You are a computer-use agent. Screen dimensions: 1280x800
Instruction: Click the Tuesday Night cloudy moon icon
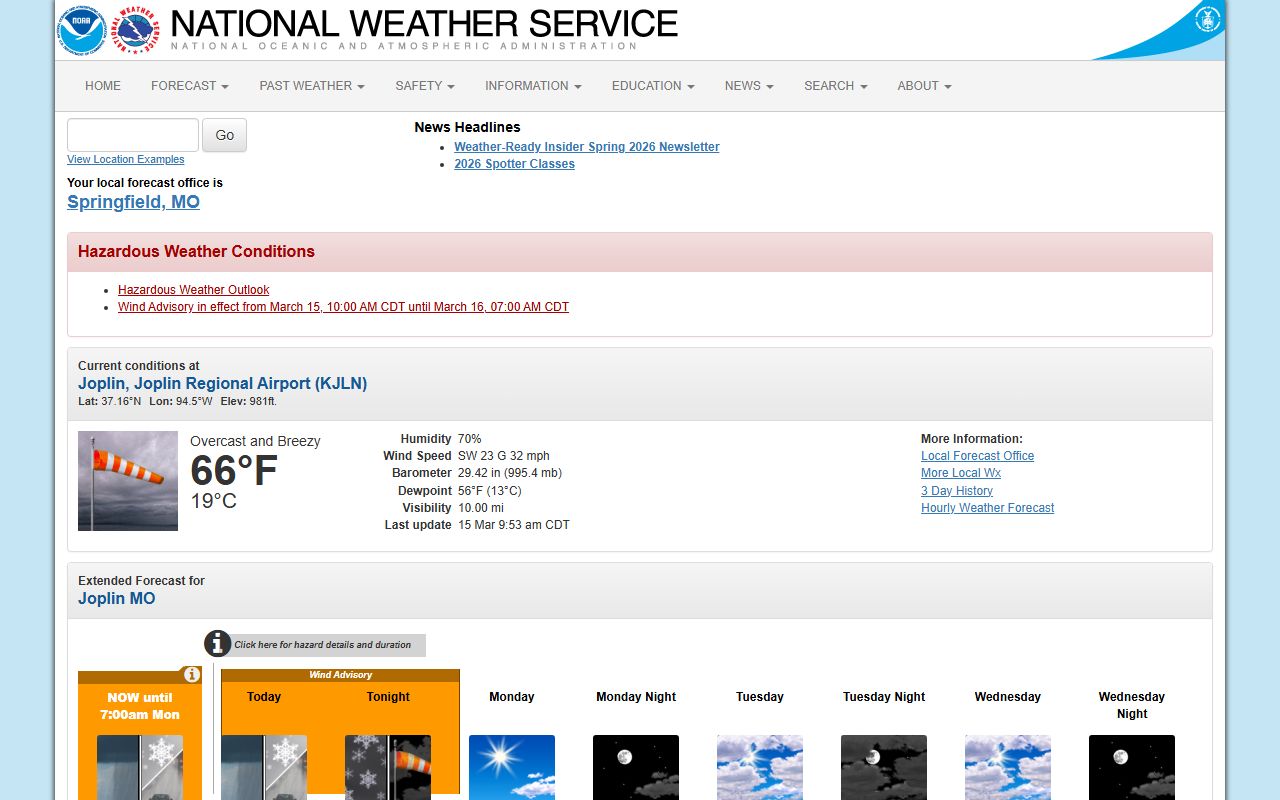[884, 768]
